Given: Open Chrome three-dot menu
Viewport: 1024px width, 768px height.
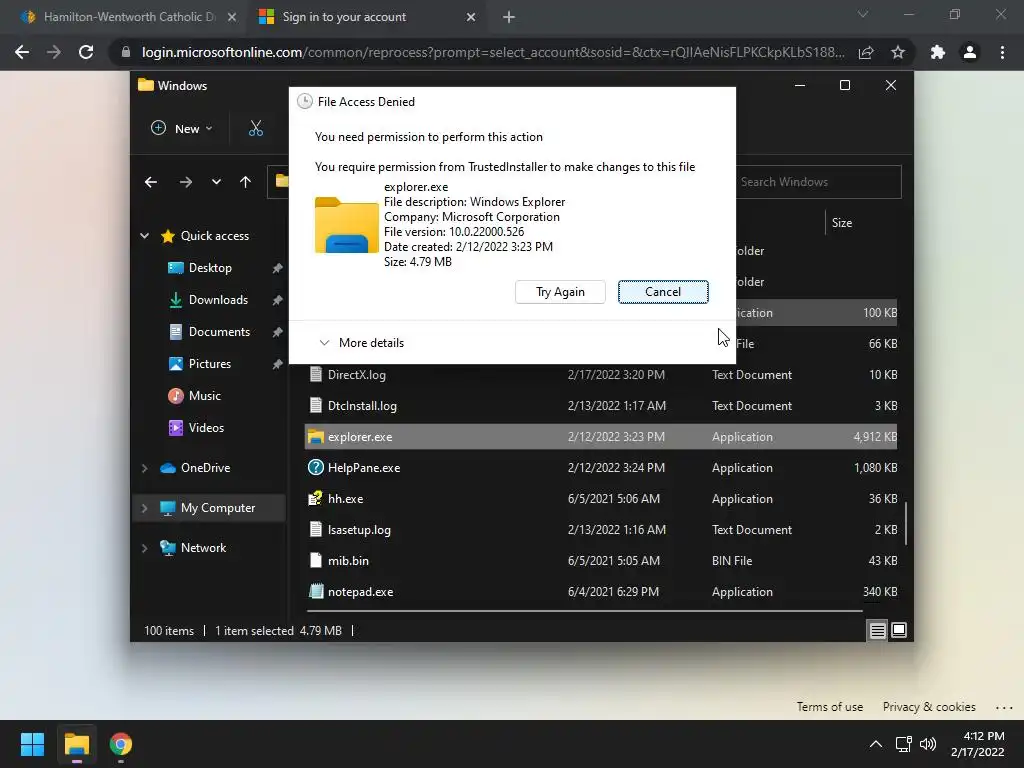Looking at the screenshot, I should click(1002, 52).
